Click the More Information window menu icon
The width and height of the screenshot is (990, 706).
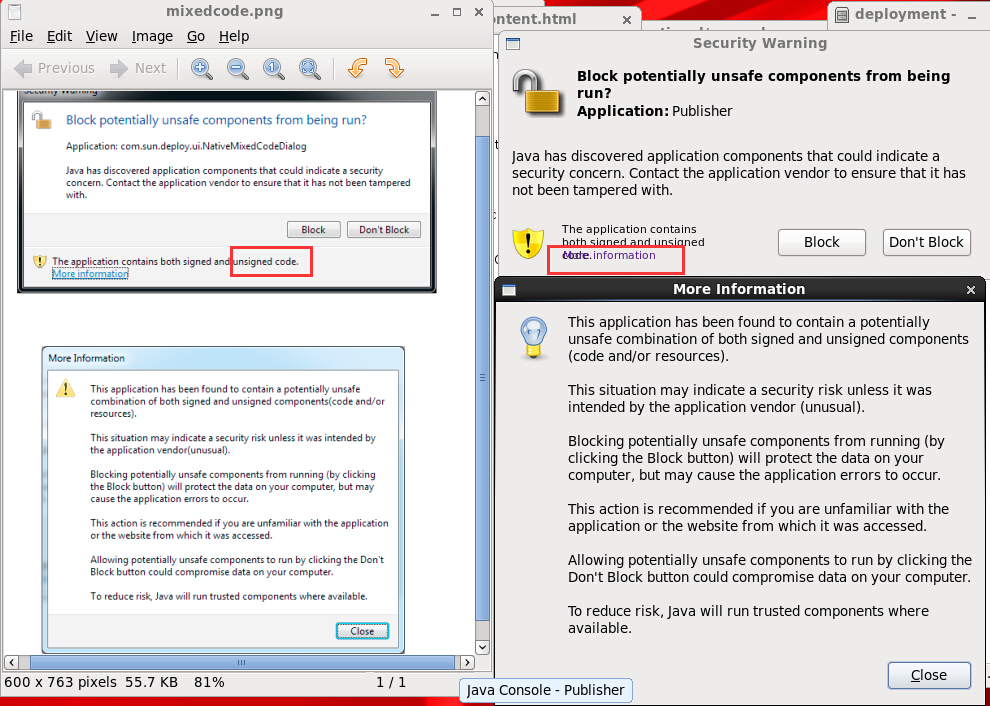click(509, 290)
